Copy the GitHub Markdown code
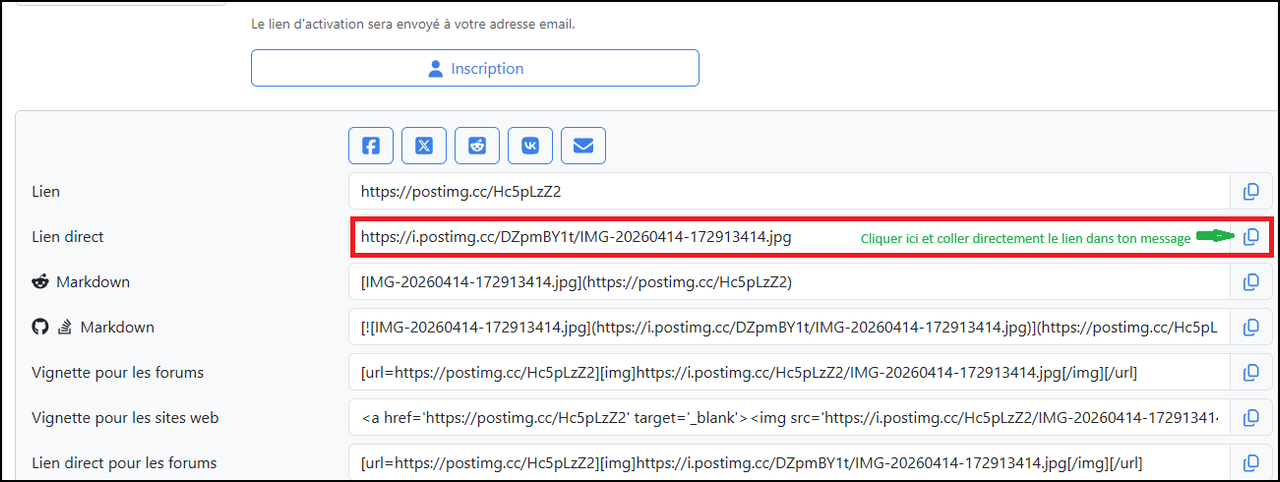This screenshot has width=1280, height=482. click(1251, 327)
